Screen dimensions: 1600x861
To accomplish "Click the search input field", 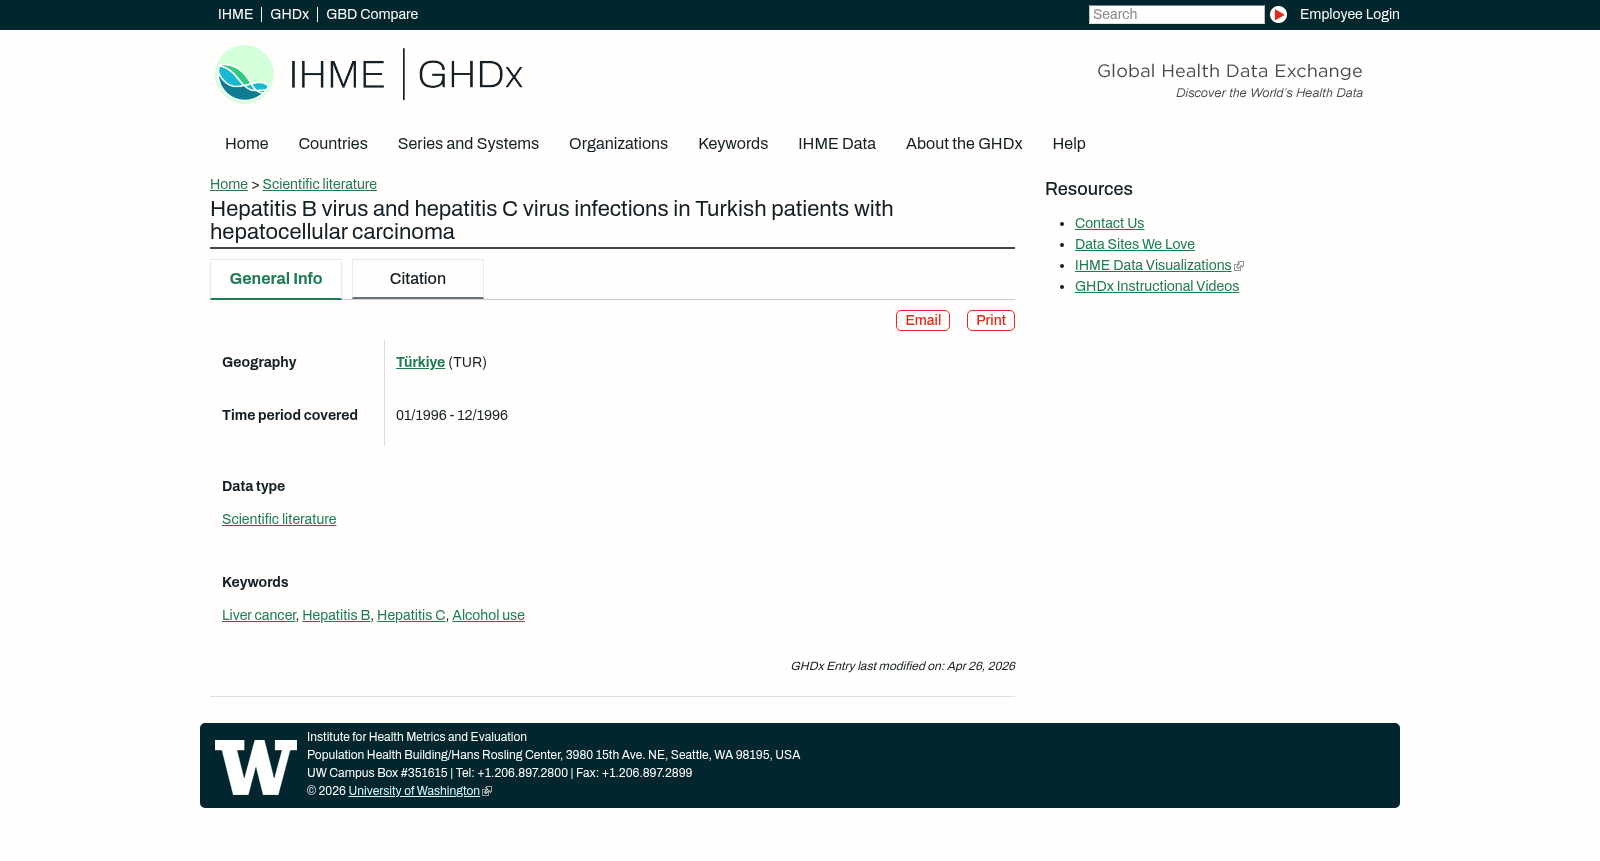I will [1176, 14].
